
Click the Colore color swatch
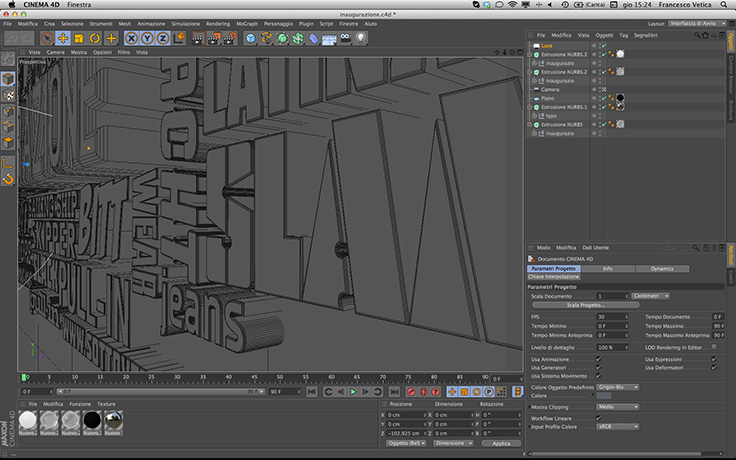(604, 396)
